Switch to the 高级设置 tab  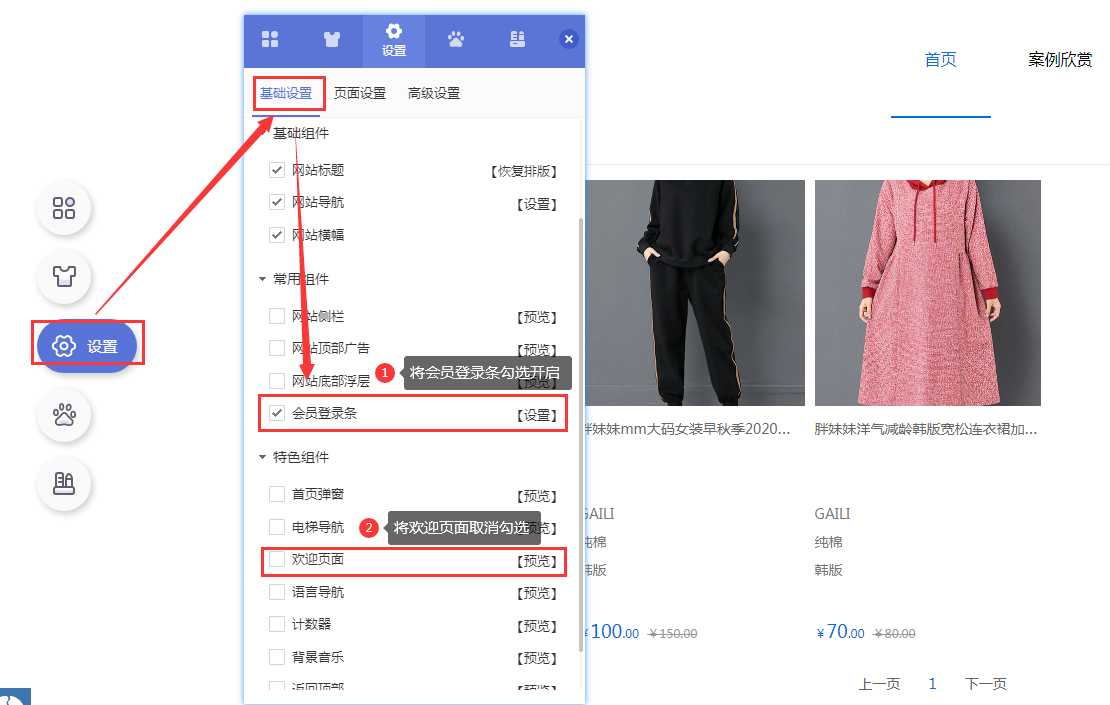point(434,93)
